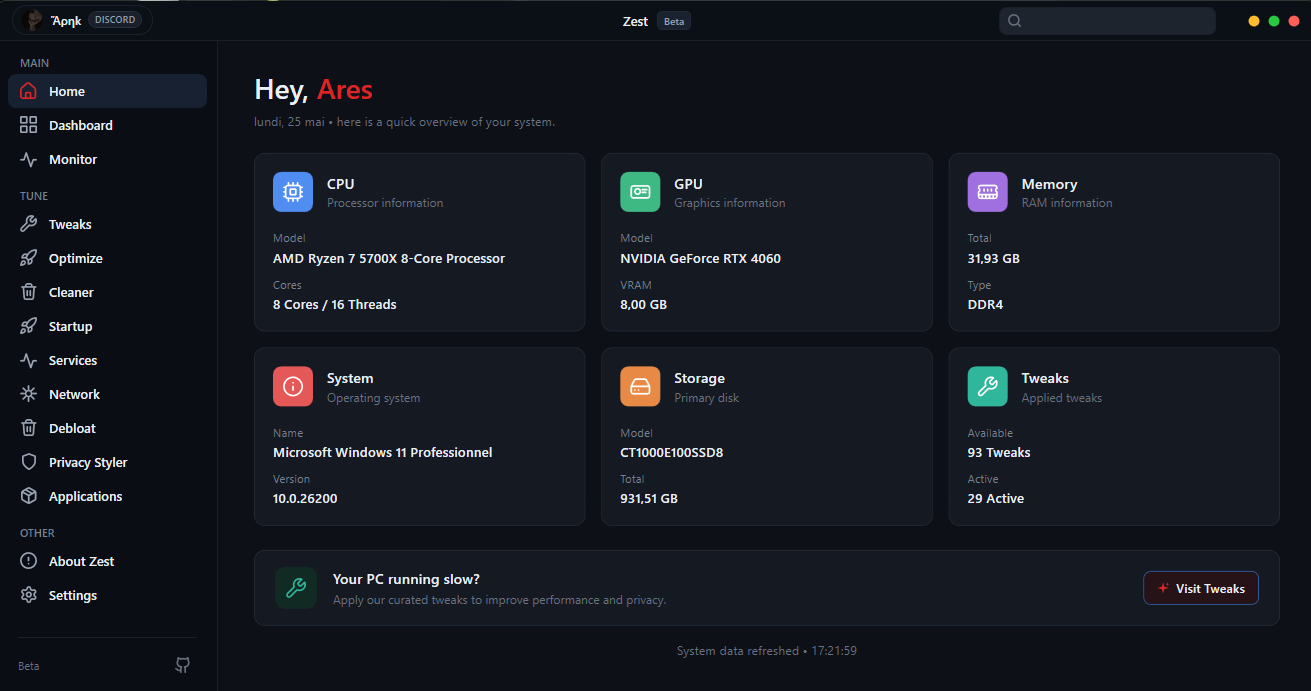Click '8 Cores / 16 Threads' value
The image size is (1311, 691).
335,304
